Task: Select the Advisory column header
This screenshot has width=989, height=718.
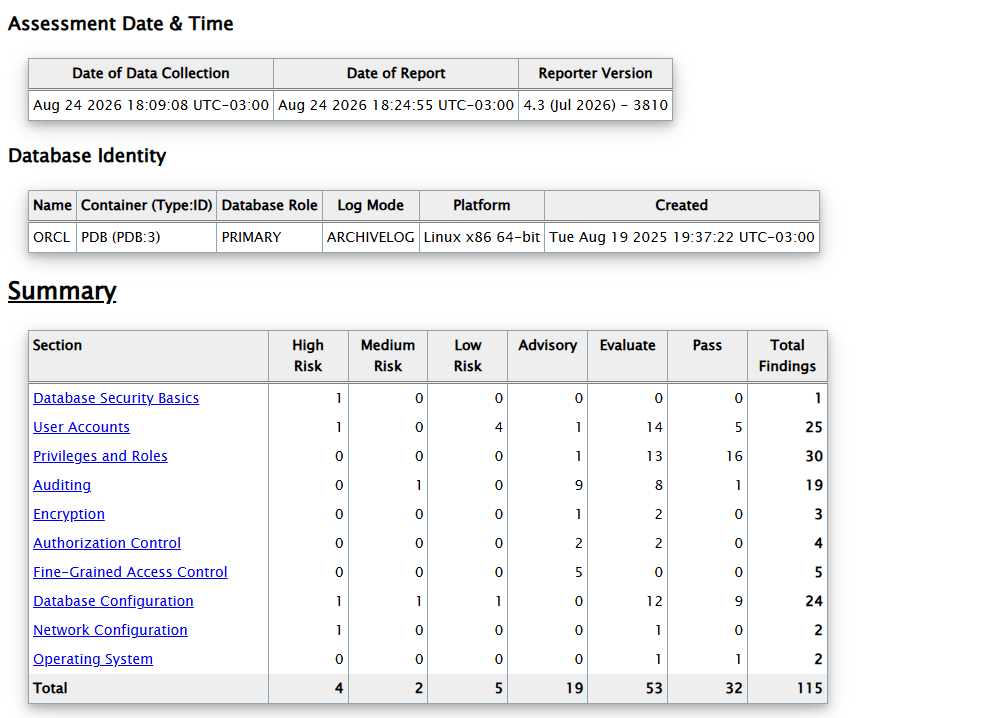Action: coord(547,356)
